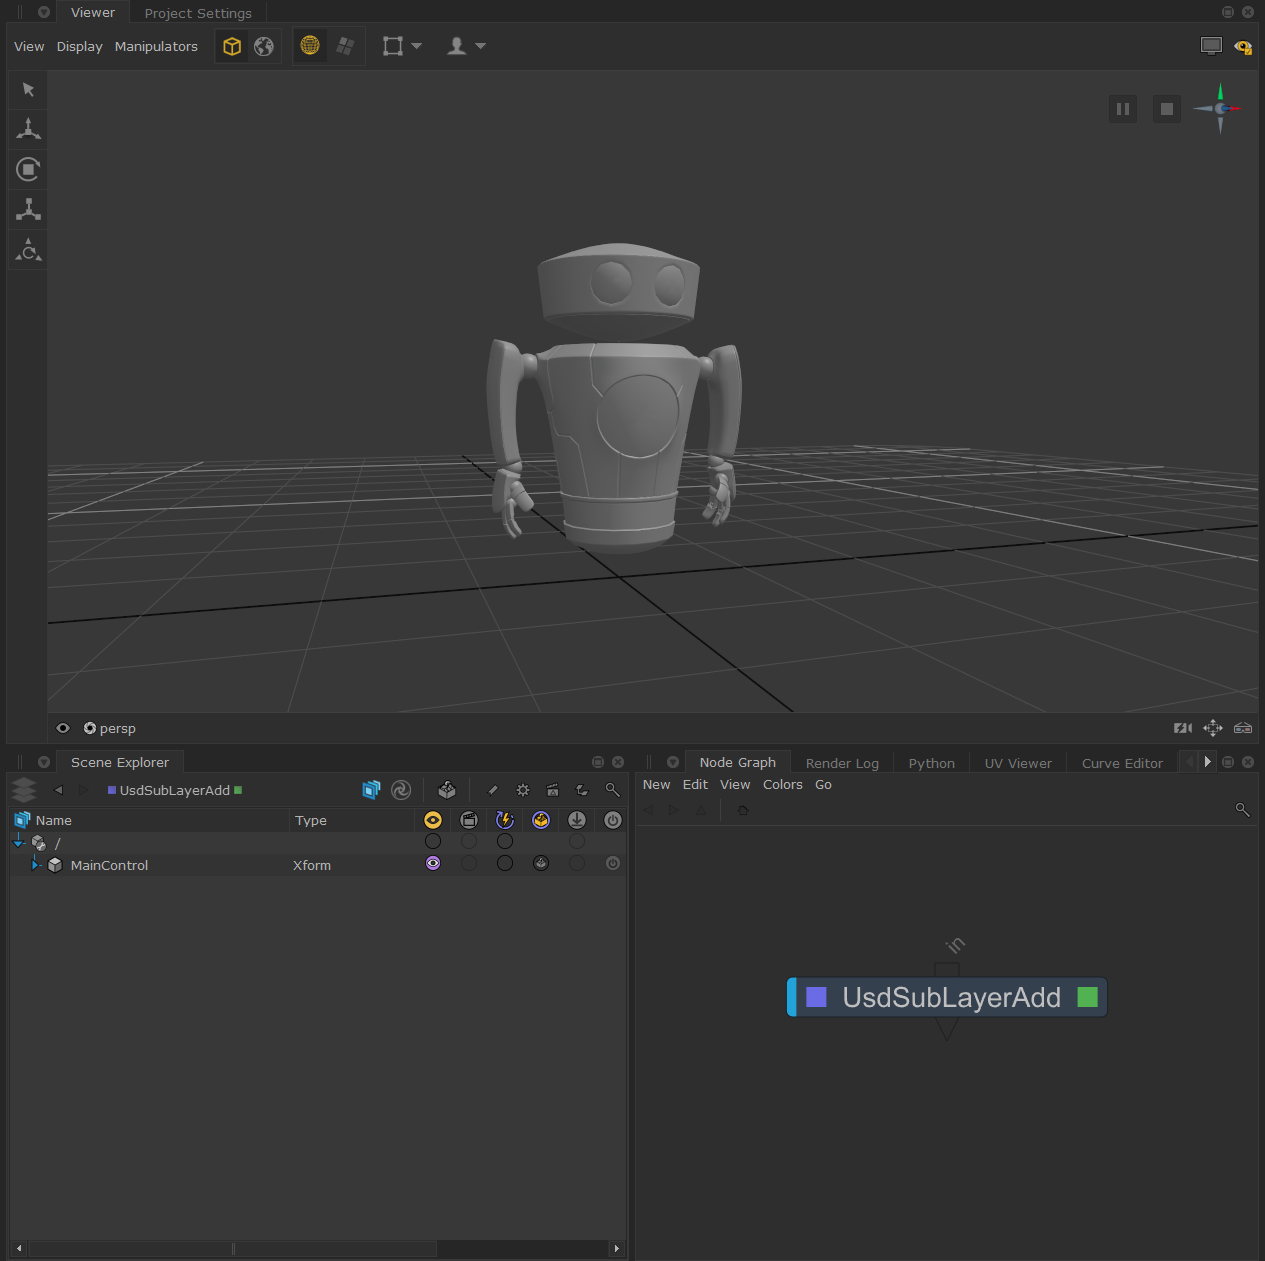Switch to the Project Settings tab
This screenshot has height=1261, width=1265.
(x=198, y=13)
